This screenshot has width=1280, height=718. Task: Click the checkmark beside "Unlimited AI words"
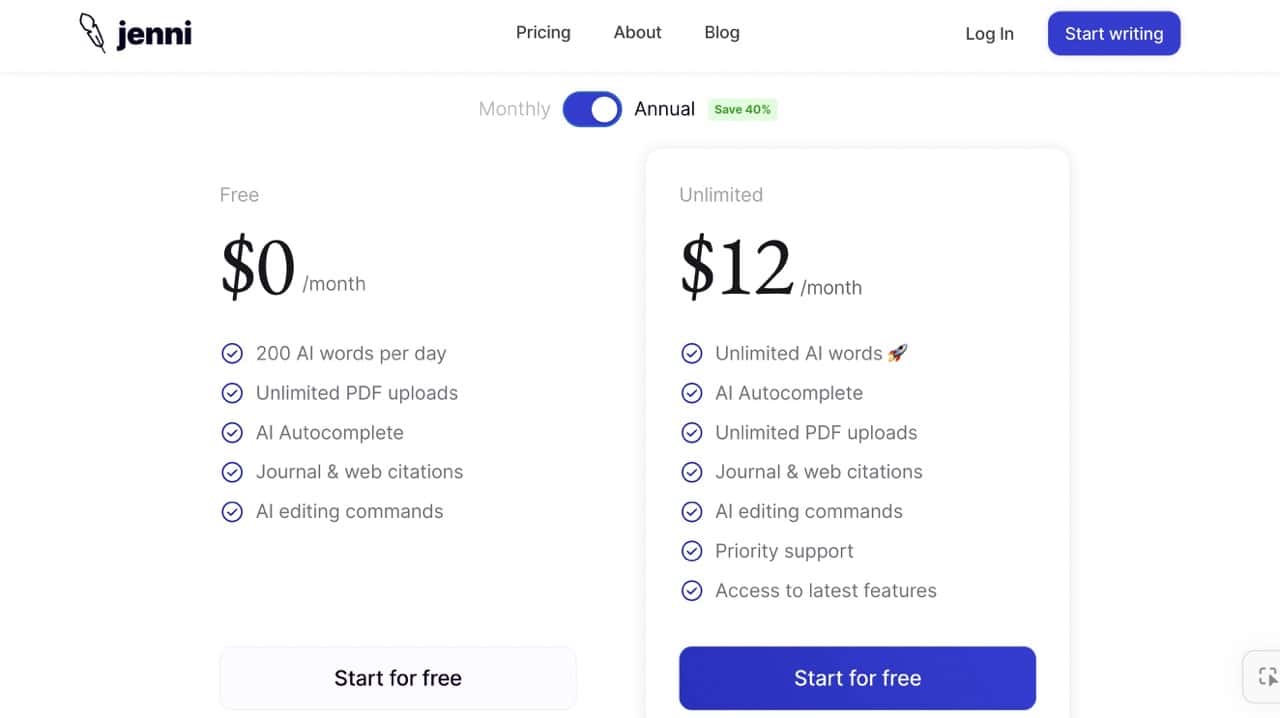(x=692, y=353)
